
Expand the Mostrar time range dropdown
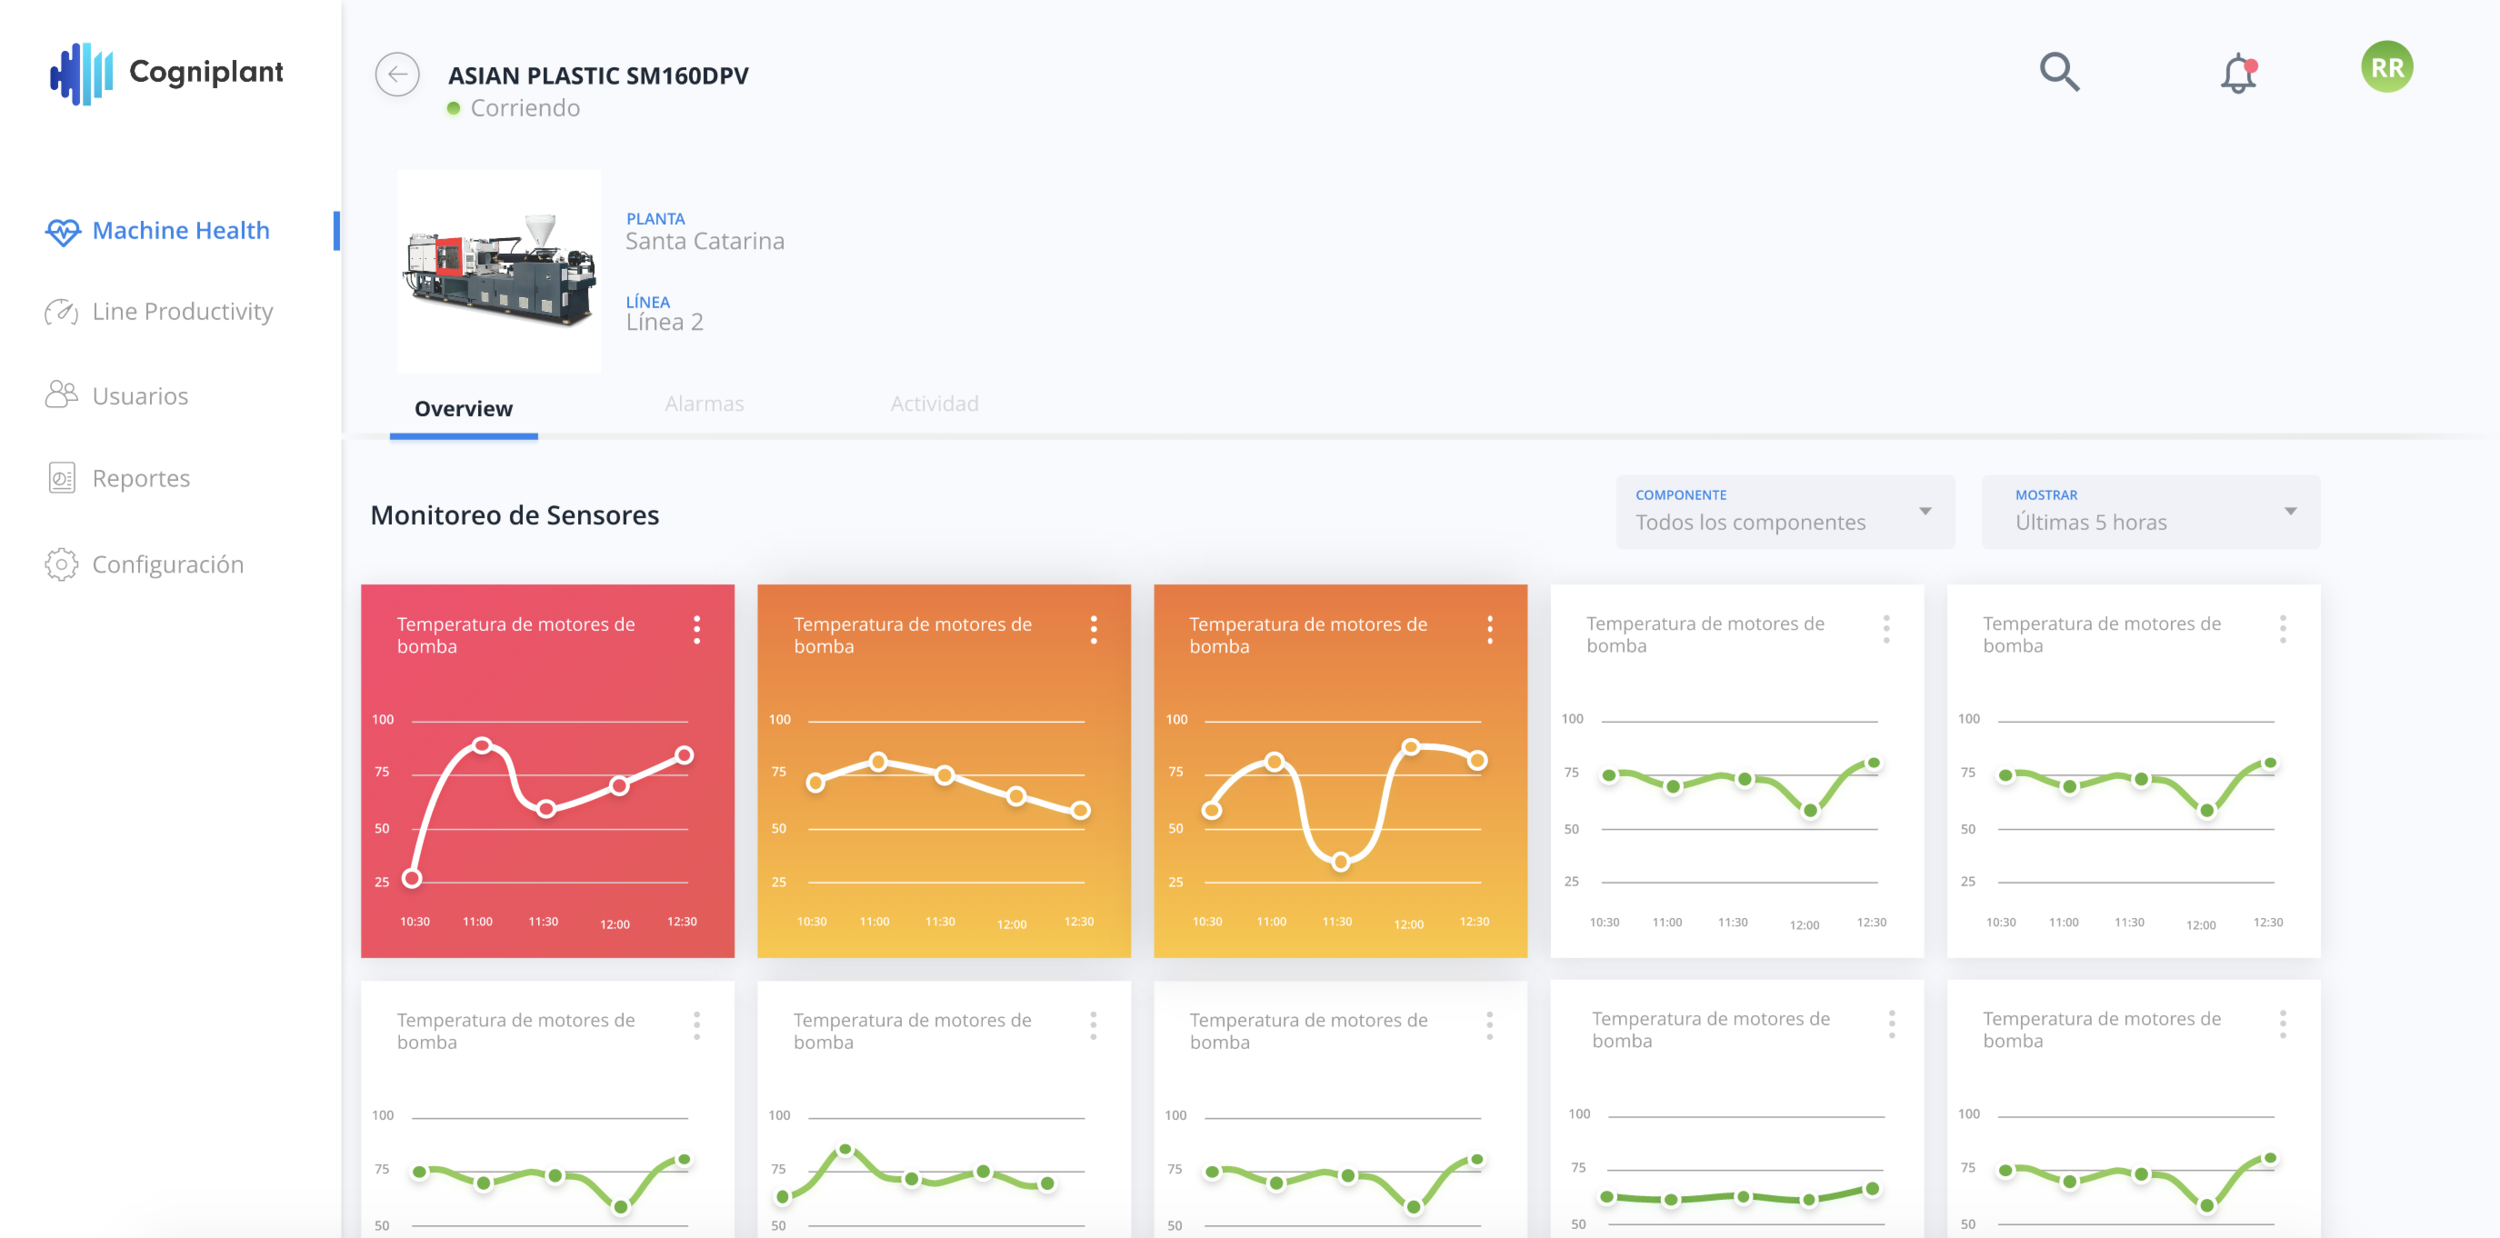pyautogui.click(x=2150, y=512)
